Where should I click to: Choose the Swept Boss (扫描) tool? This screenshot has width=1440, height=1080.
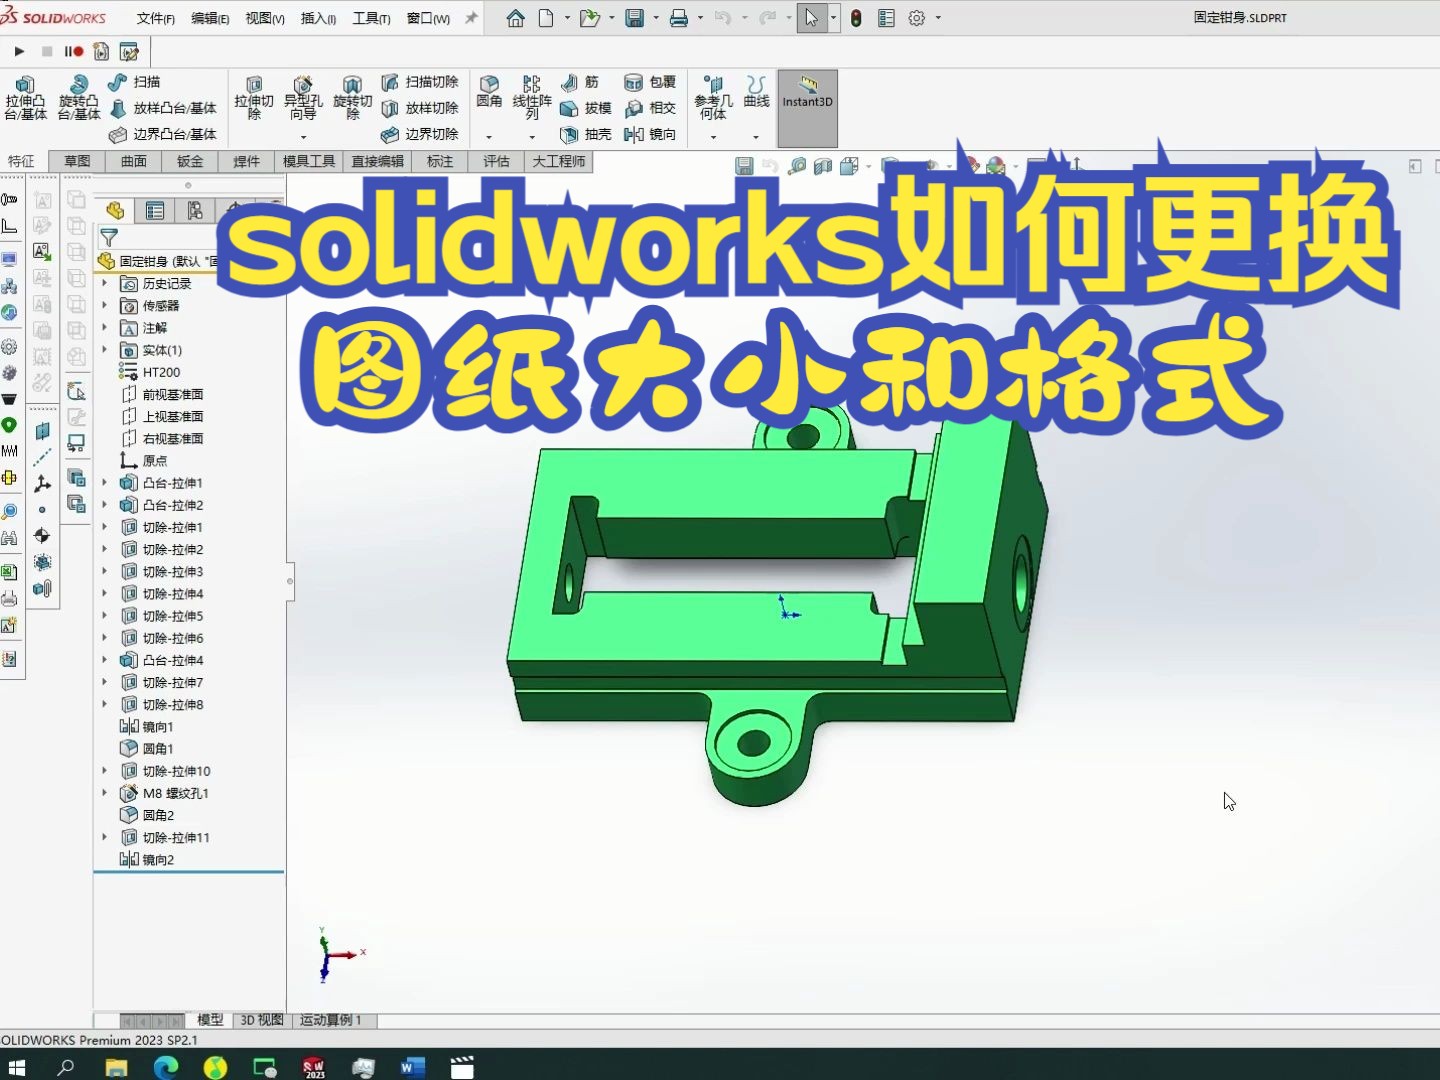(x=134, y=82)
